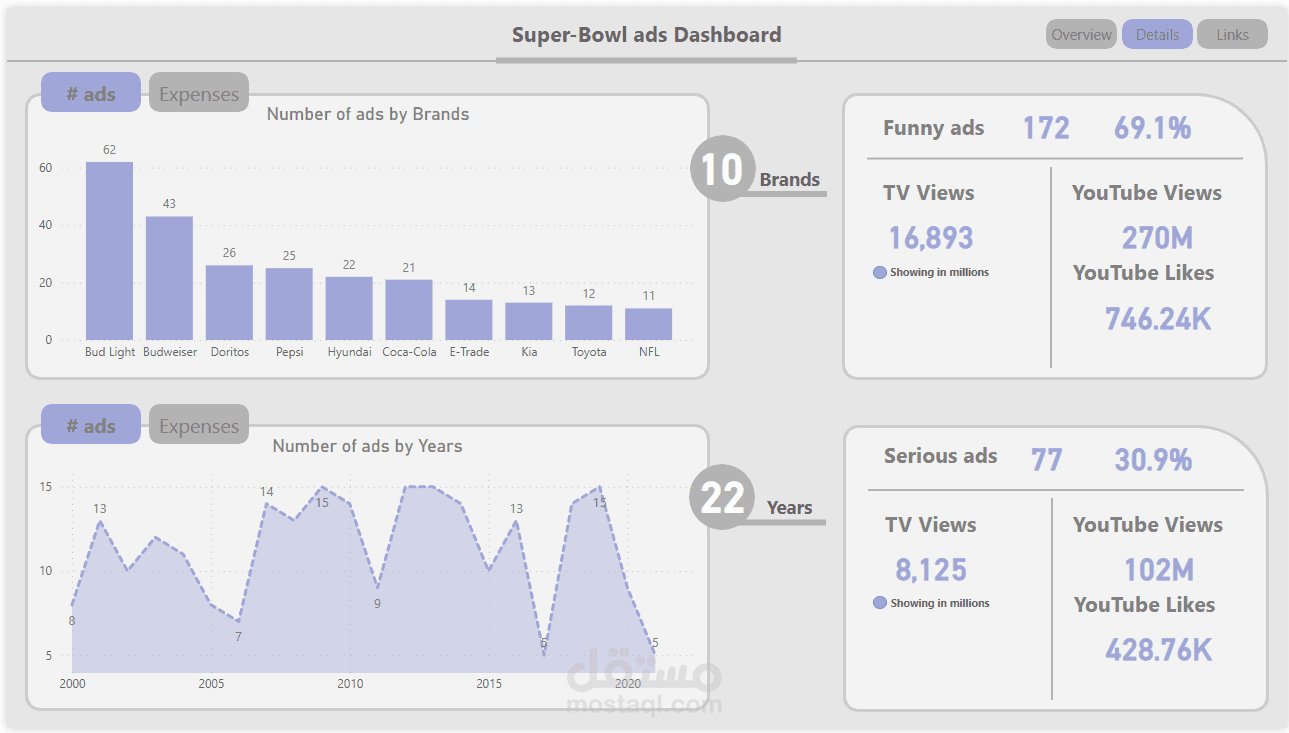Click the '10 Brands' badge
This screenshot has height=733, width=1289.
(722, 168)
